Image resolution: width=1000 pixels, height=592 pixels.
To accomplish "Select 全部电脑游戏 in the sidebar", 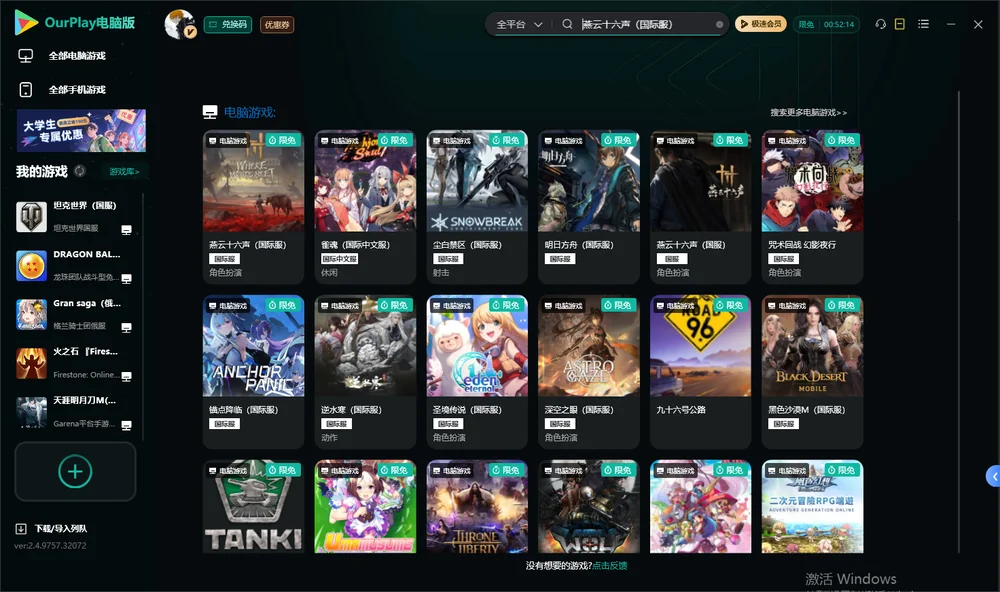I will (62, 56).
